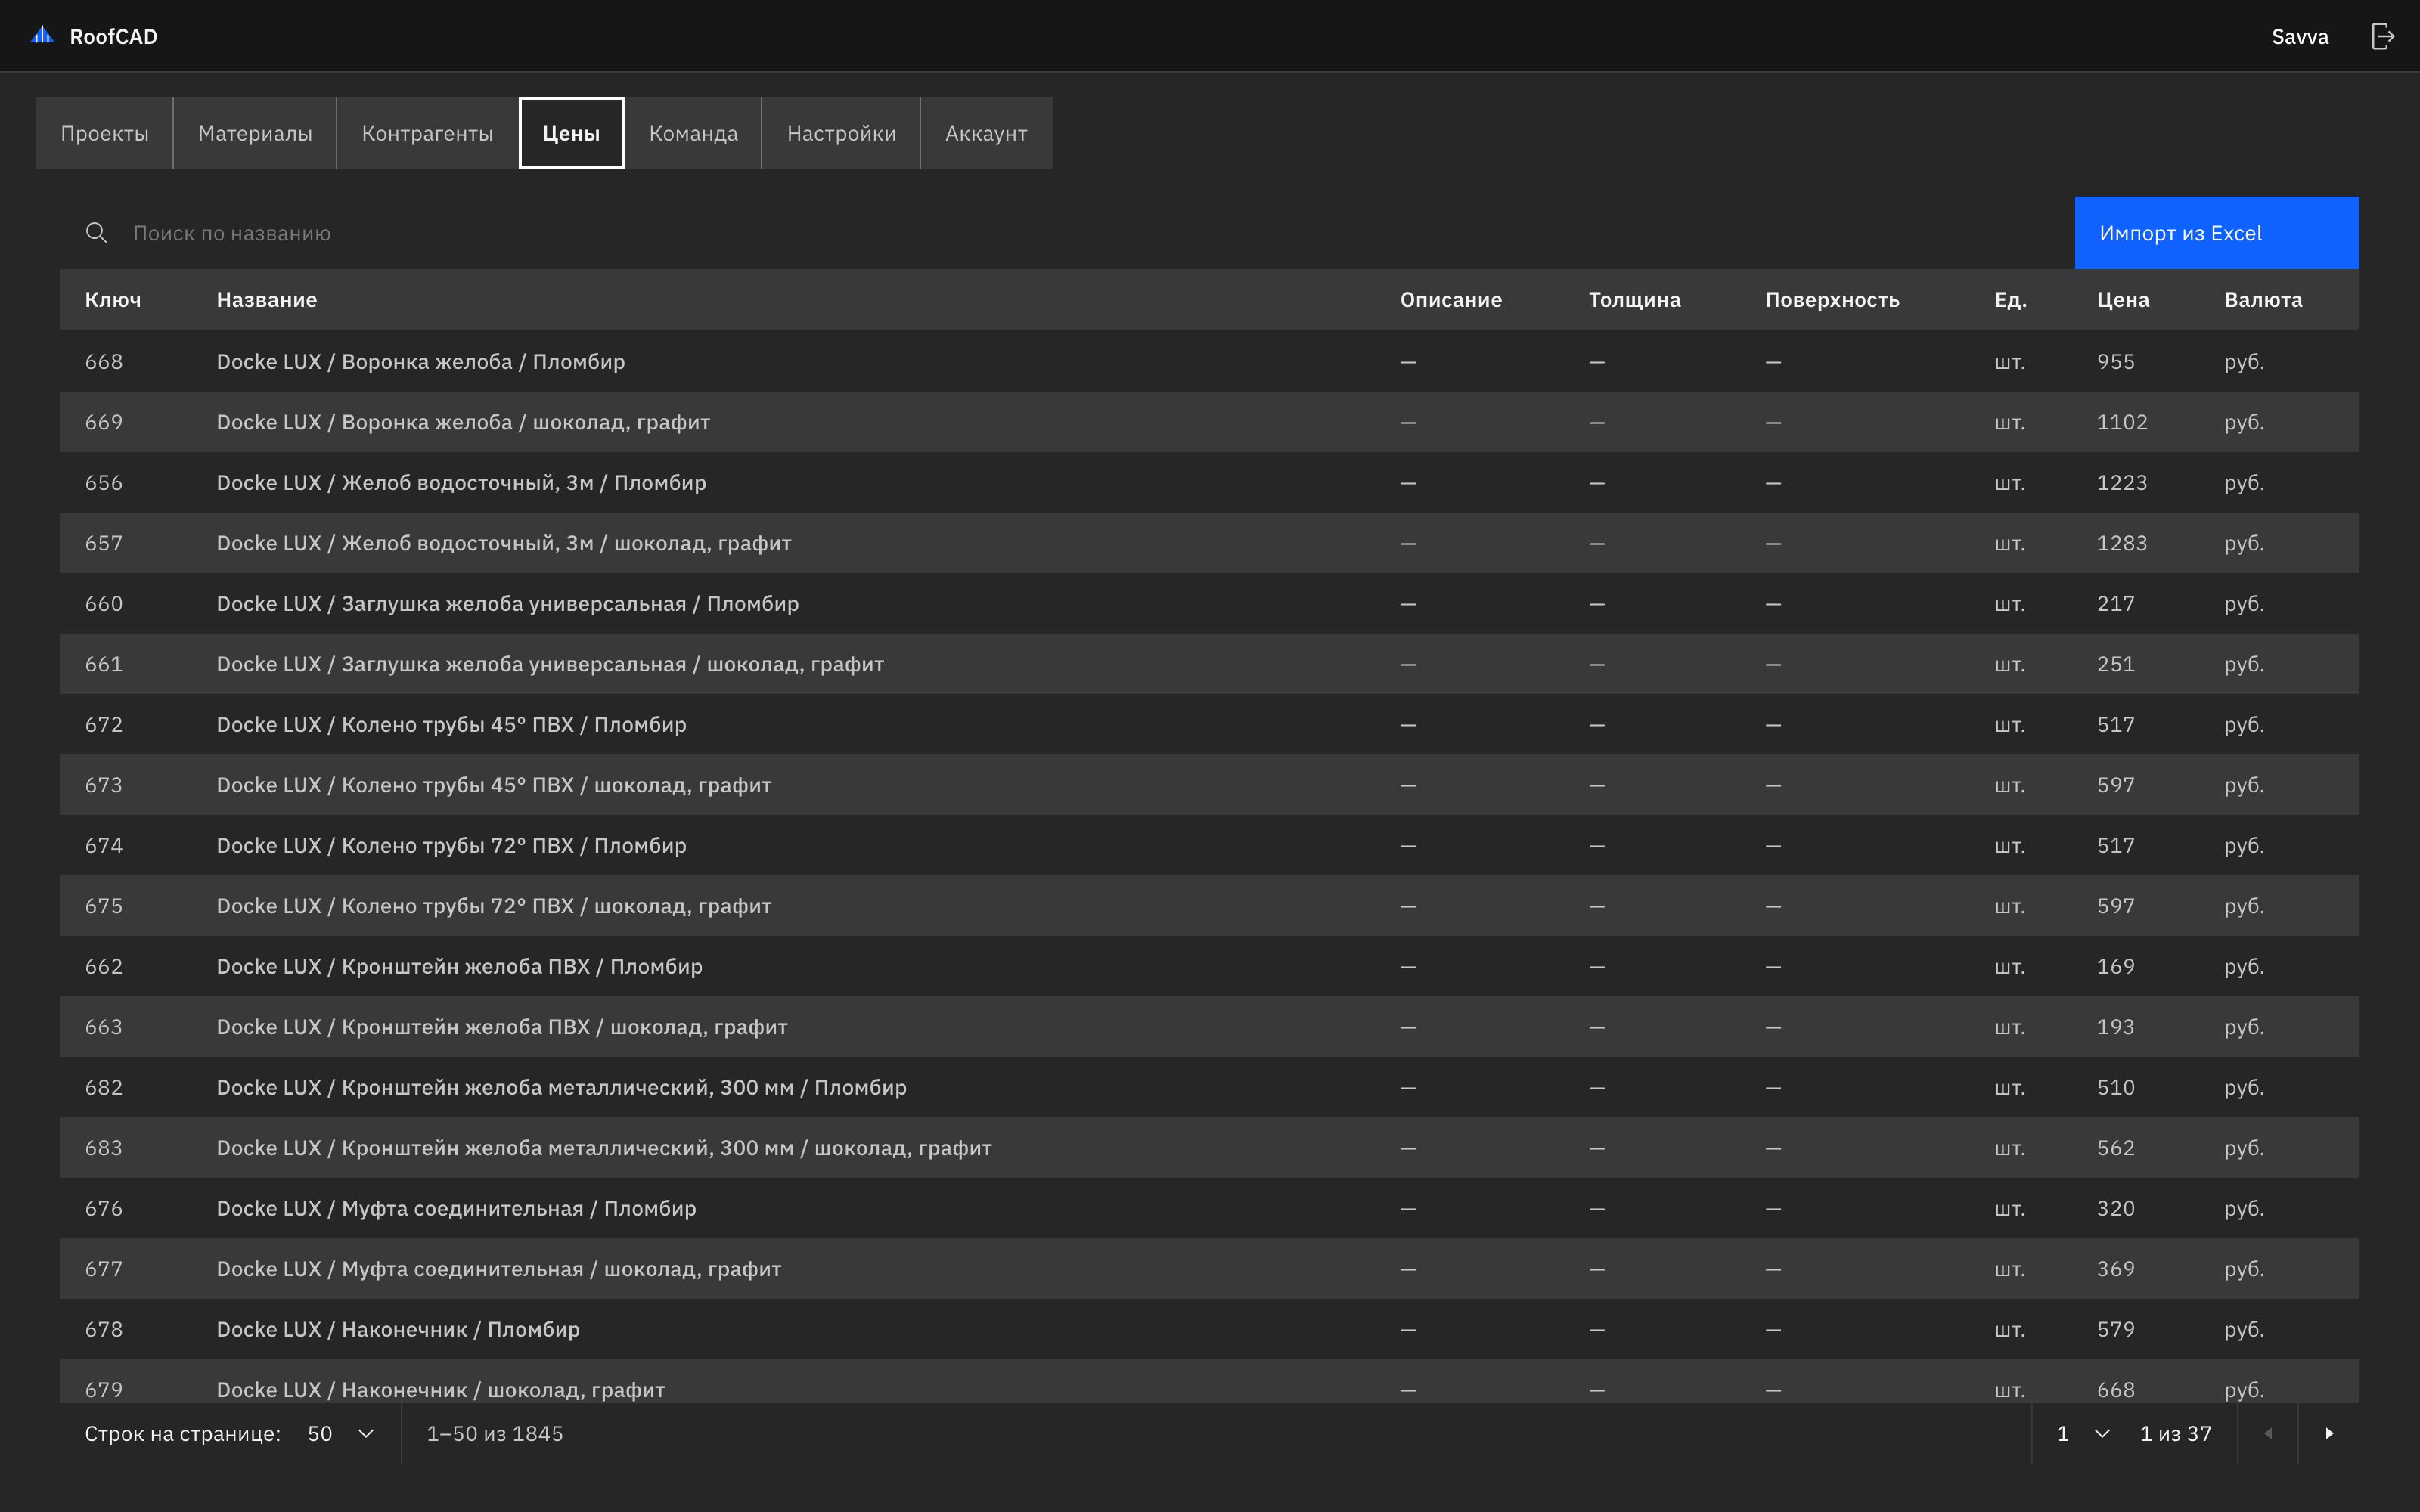Select row Колено трубы 72° ПВХ / Пломбир
The height and width of the screenshot is (1512, 2420).
[1210, 845]
